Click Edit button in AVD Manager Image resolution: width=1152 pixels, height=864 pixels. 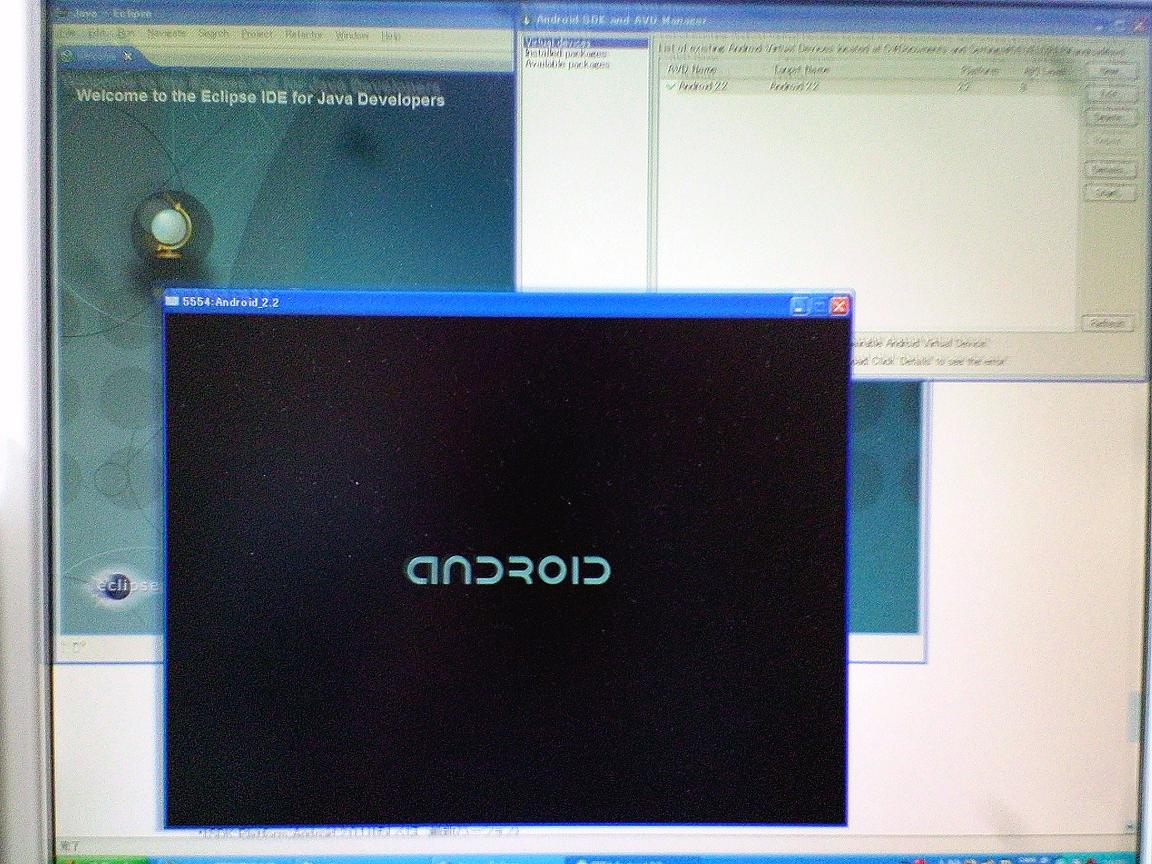tap(1110, 94)
